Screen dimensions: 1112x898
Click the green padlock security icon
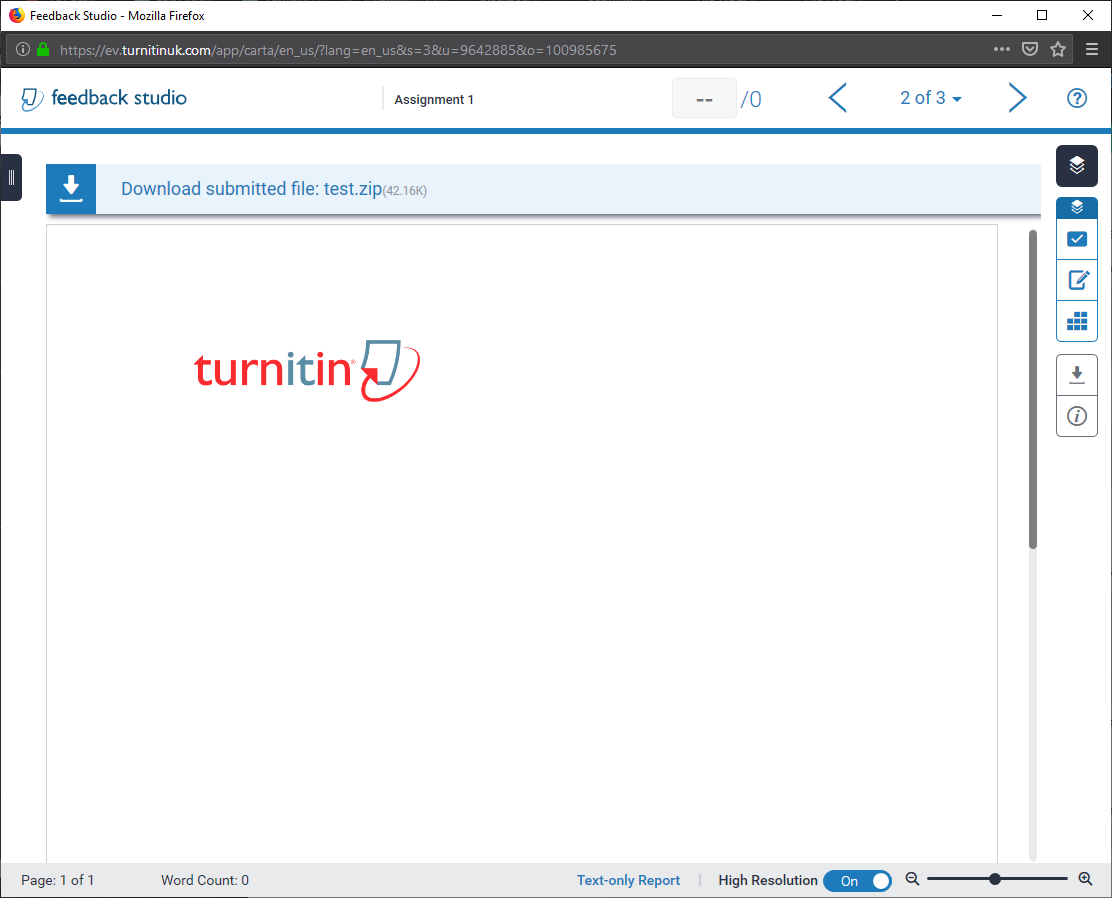coord(43,50)
